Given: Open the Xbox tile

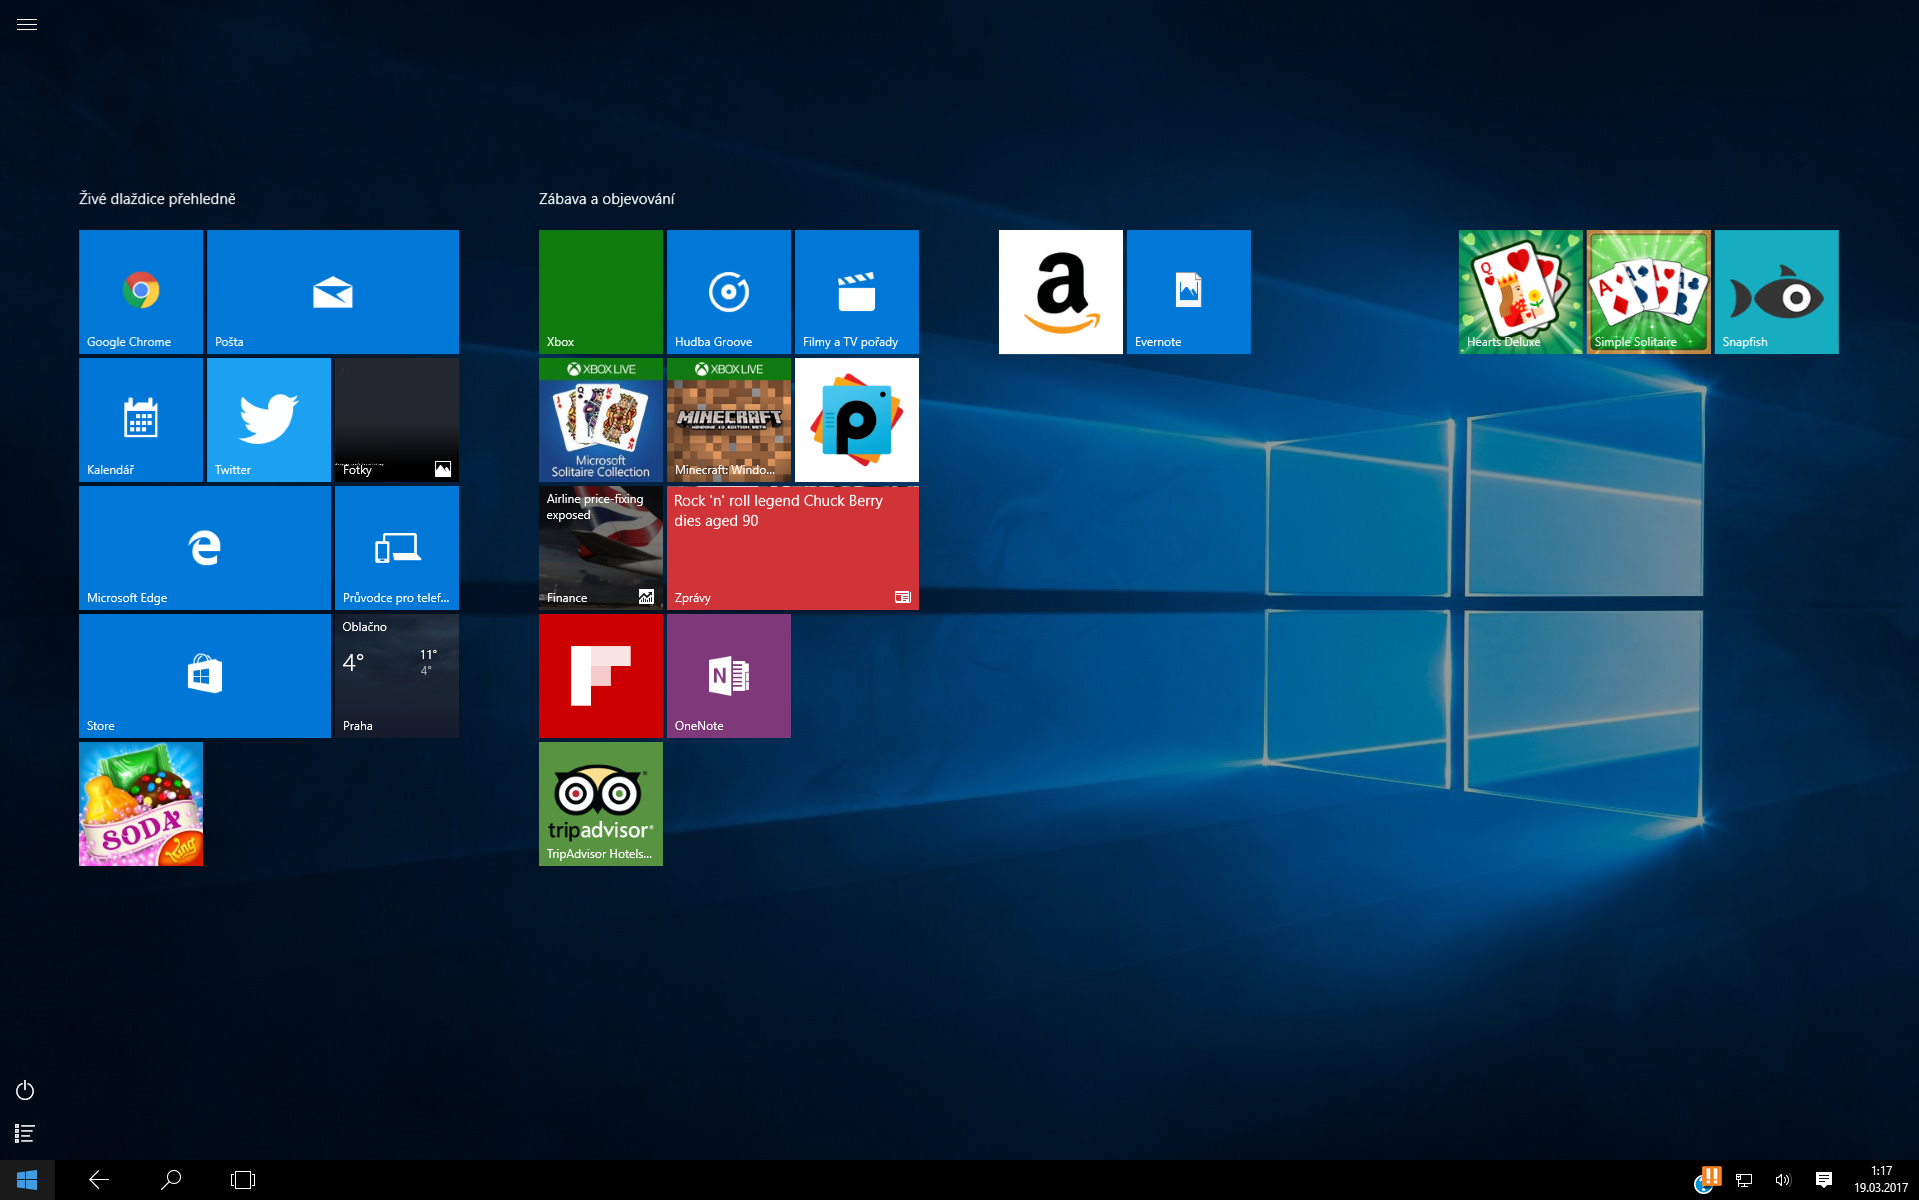Looking at the screenshot, I should 601,292.
